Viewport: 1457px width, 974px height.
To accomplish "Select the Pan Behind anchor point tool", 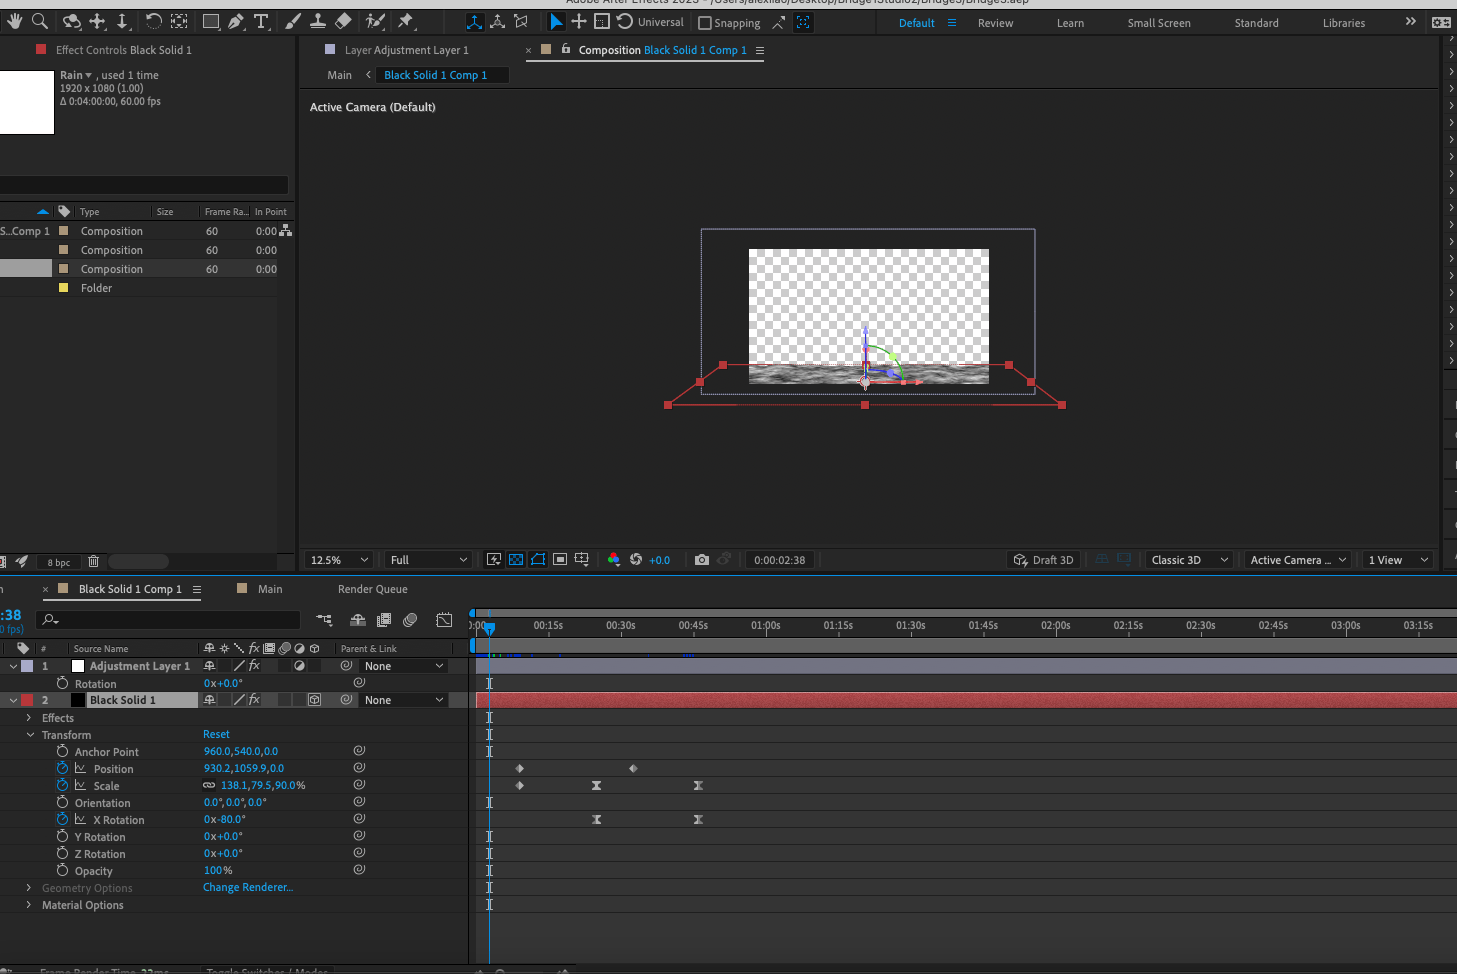I will (x=179, y=21).
